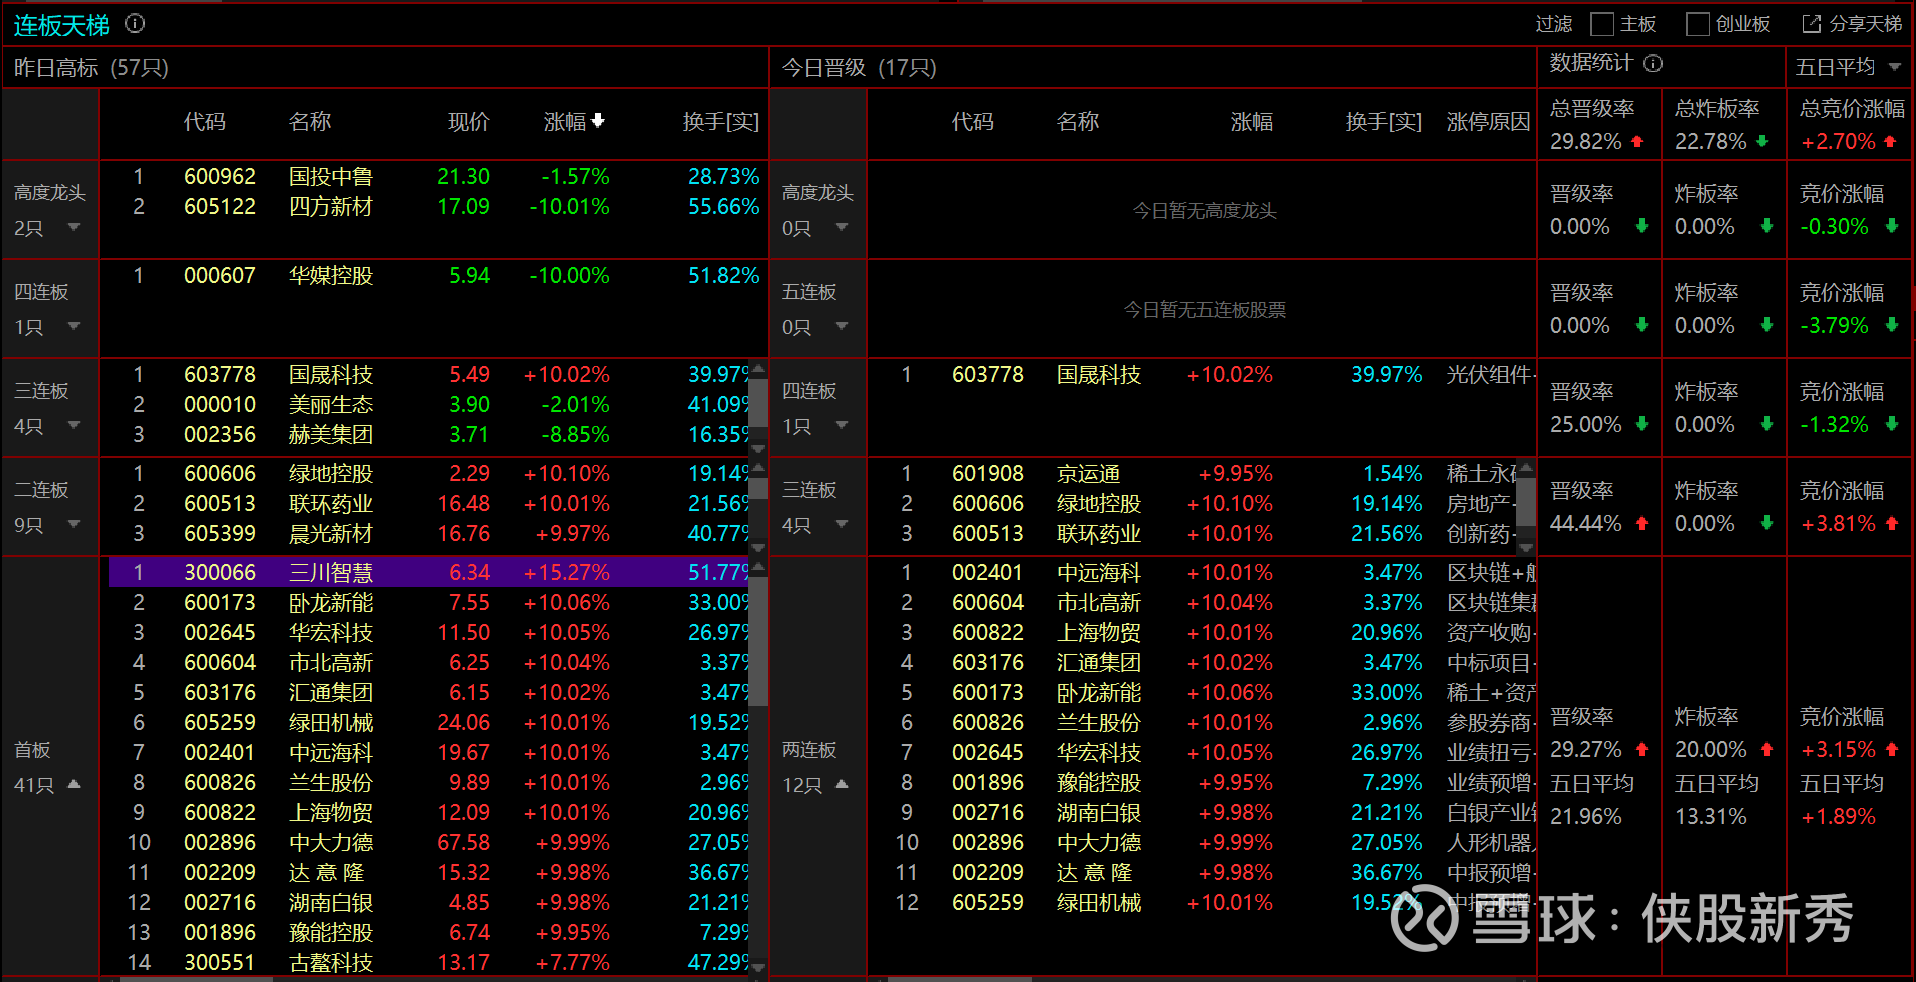Select highlighted 三川智慧 300066 row
This screenshot has height=982, width=1916.
429,572
